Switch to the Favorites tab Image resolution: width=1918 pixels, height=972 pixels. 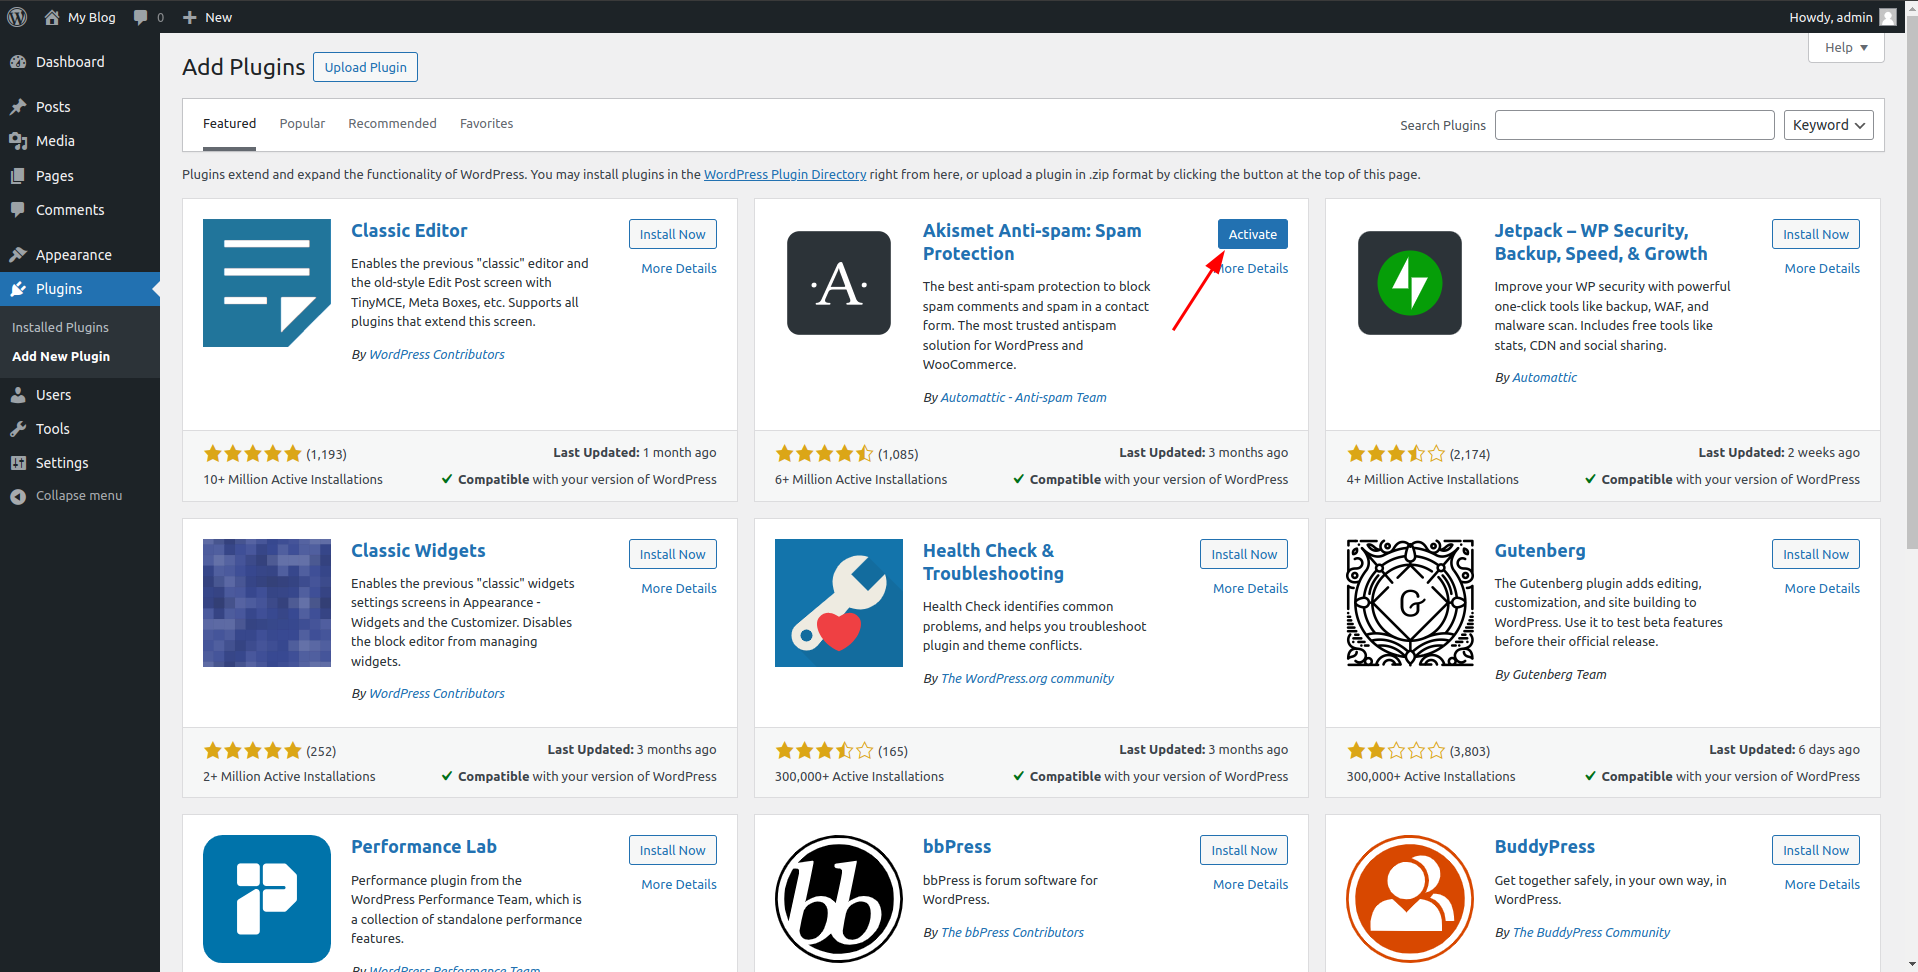pos(486,124)
